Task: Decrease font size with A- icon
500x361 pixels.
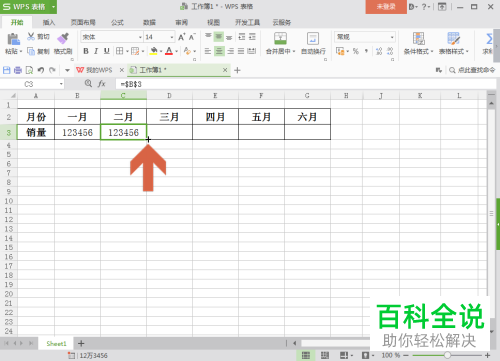Action: (x=192, y=37)
